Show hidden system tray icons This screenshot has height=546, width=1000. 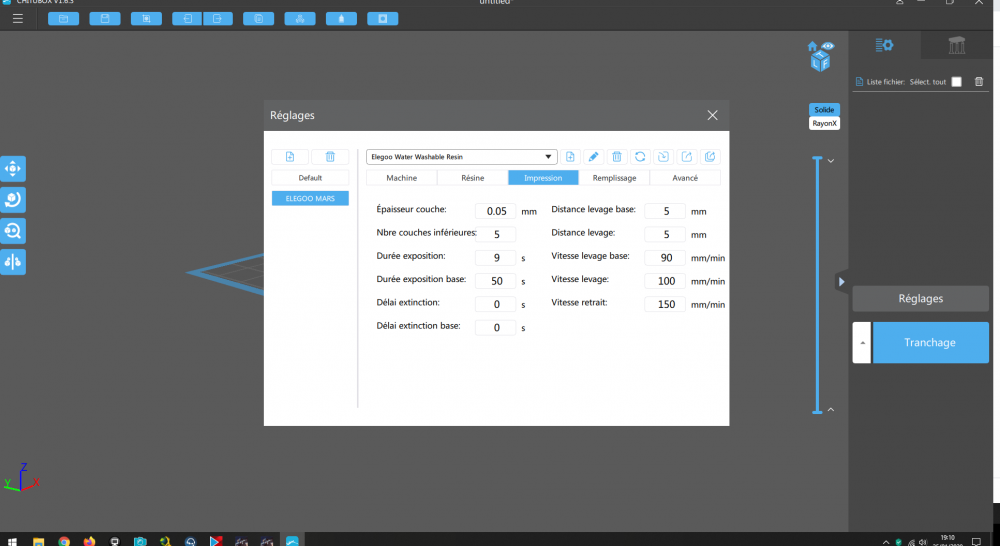click(886, 542)
